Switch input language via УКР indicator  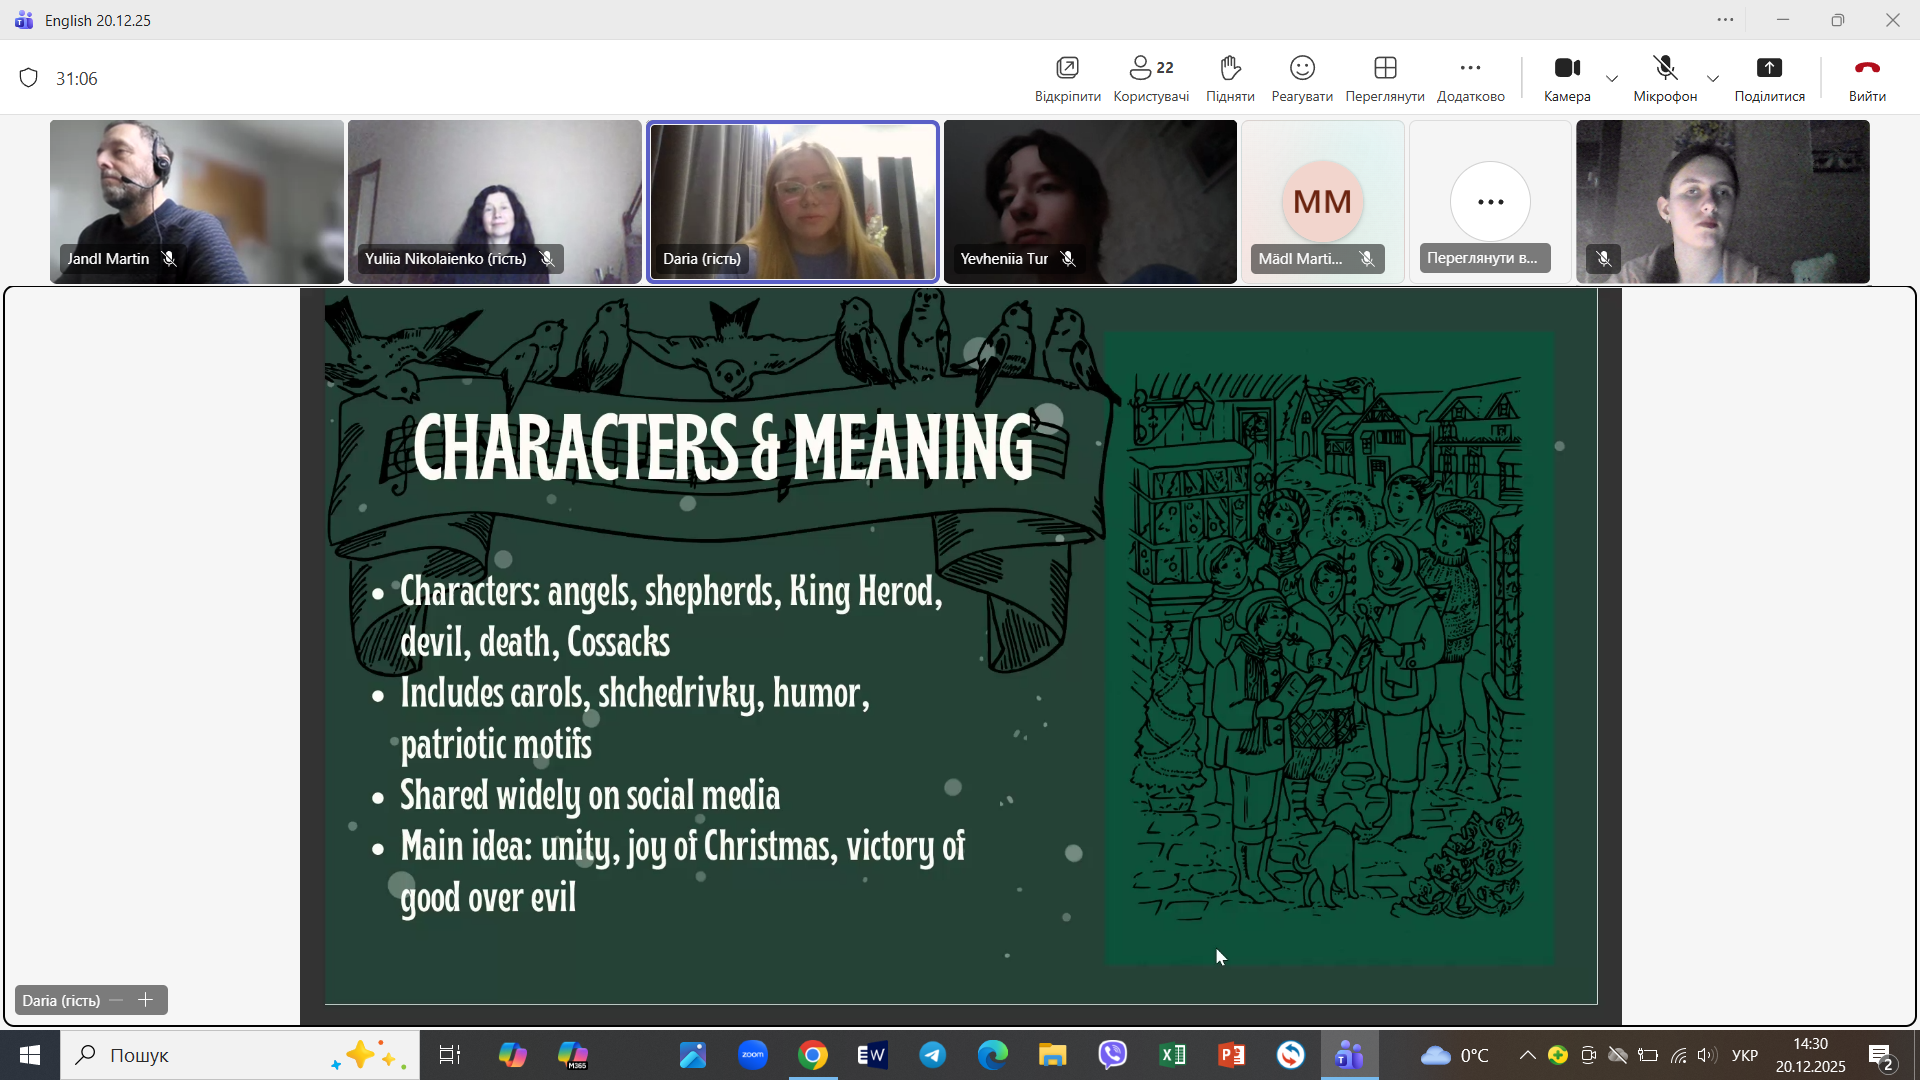click(1744, 1055)
